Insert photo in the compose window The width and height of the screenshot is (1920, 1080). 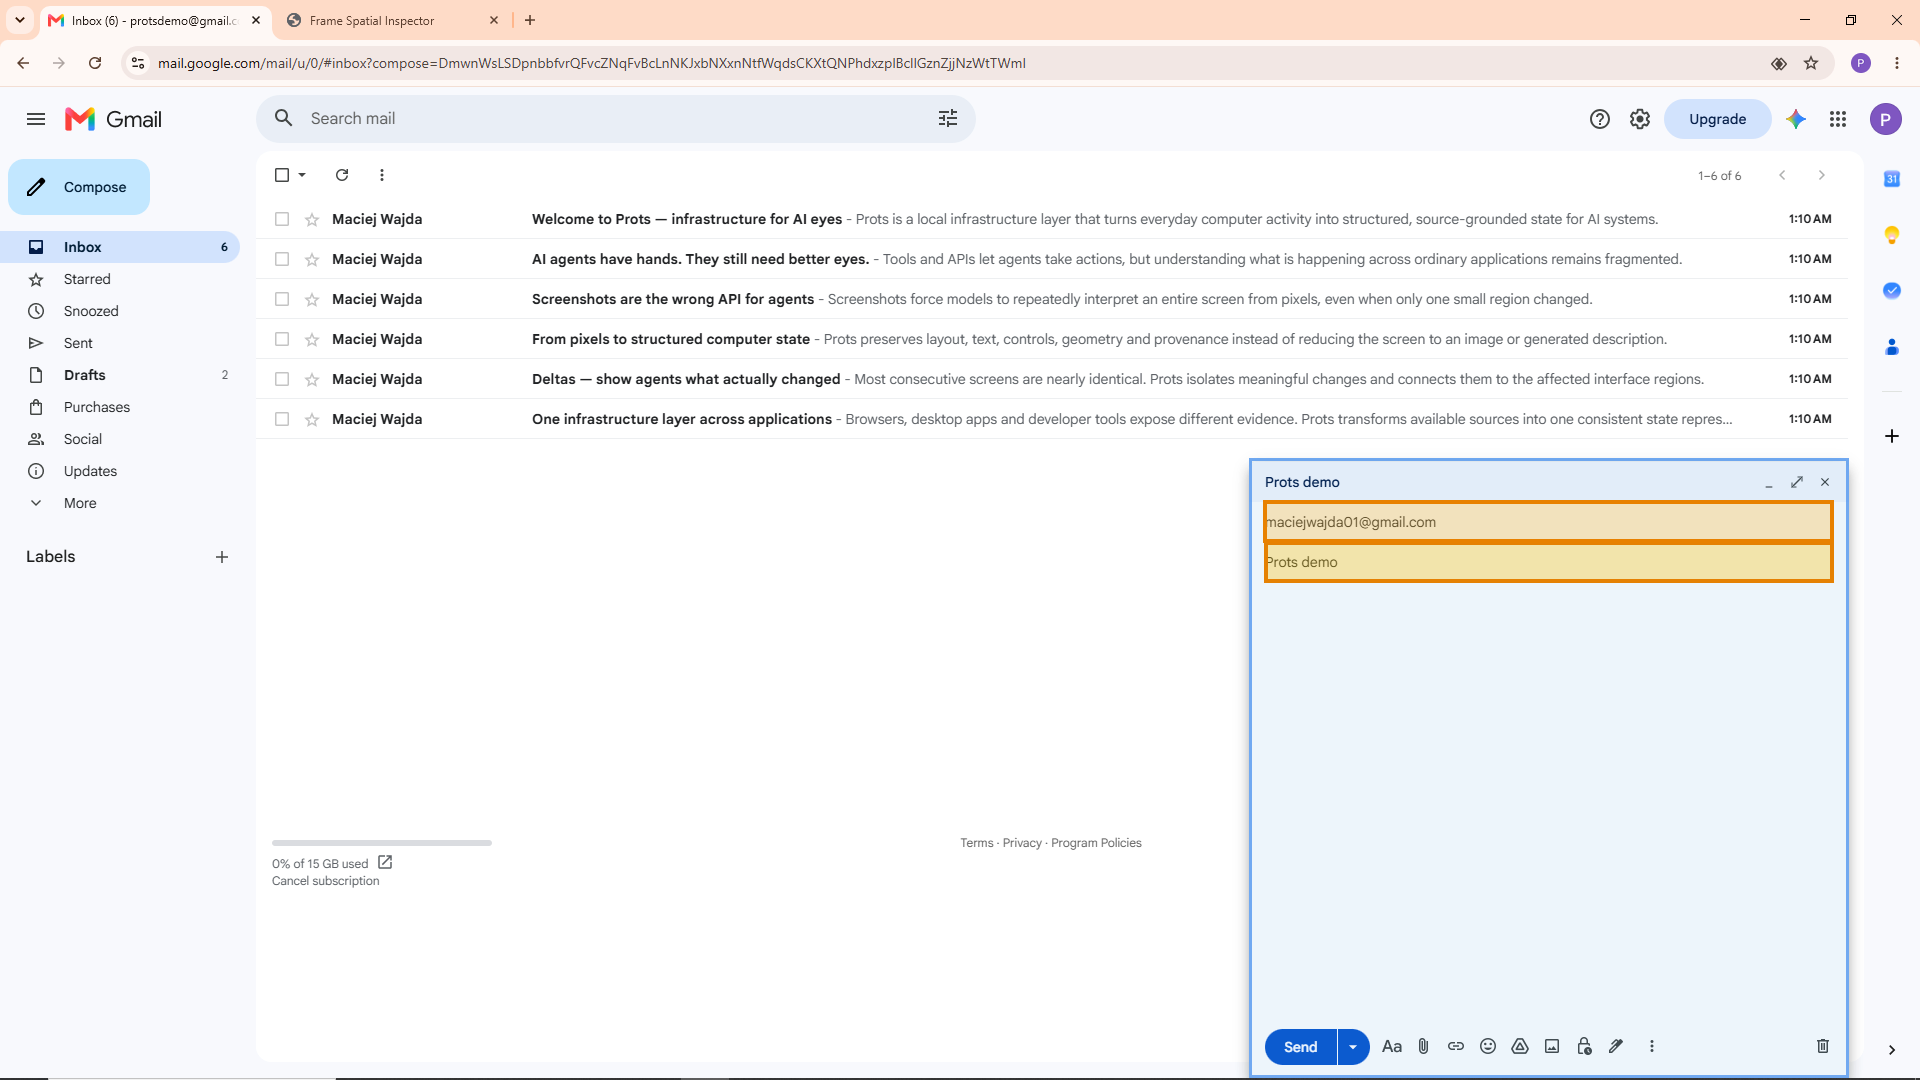pos(1552,1046)
